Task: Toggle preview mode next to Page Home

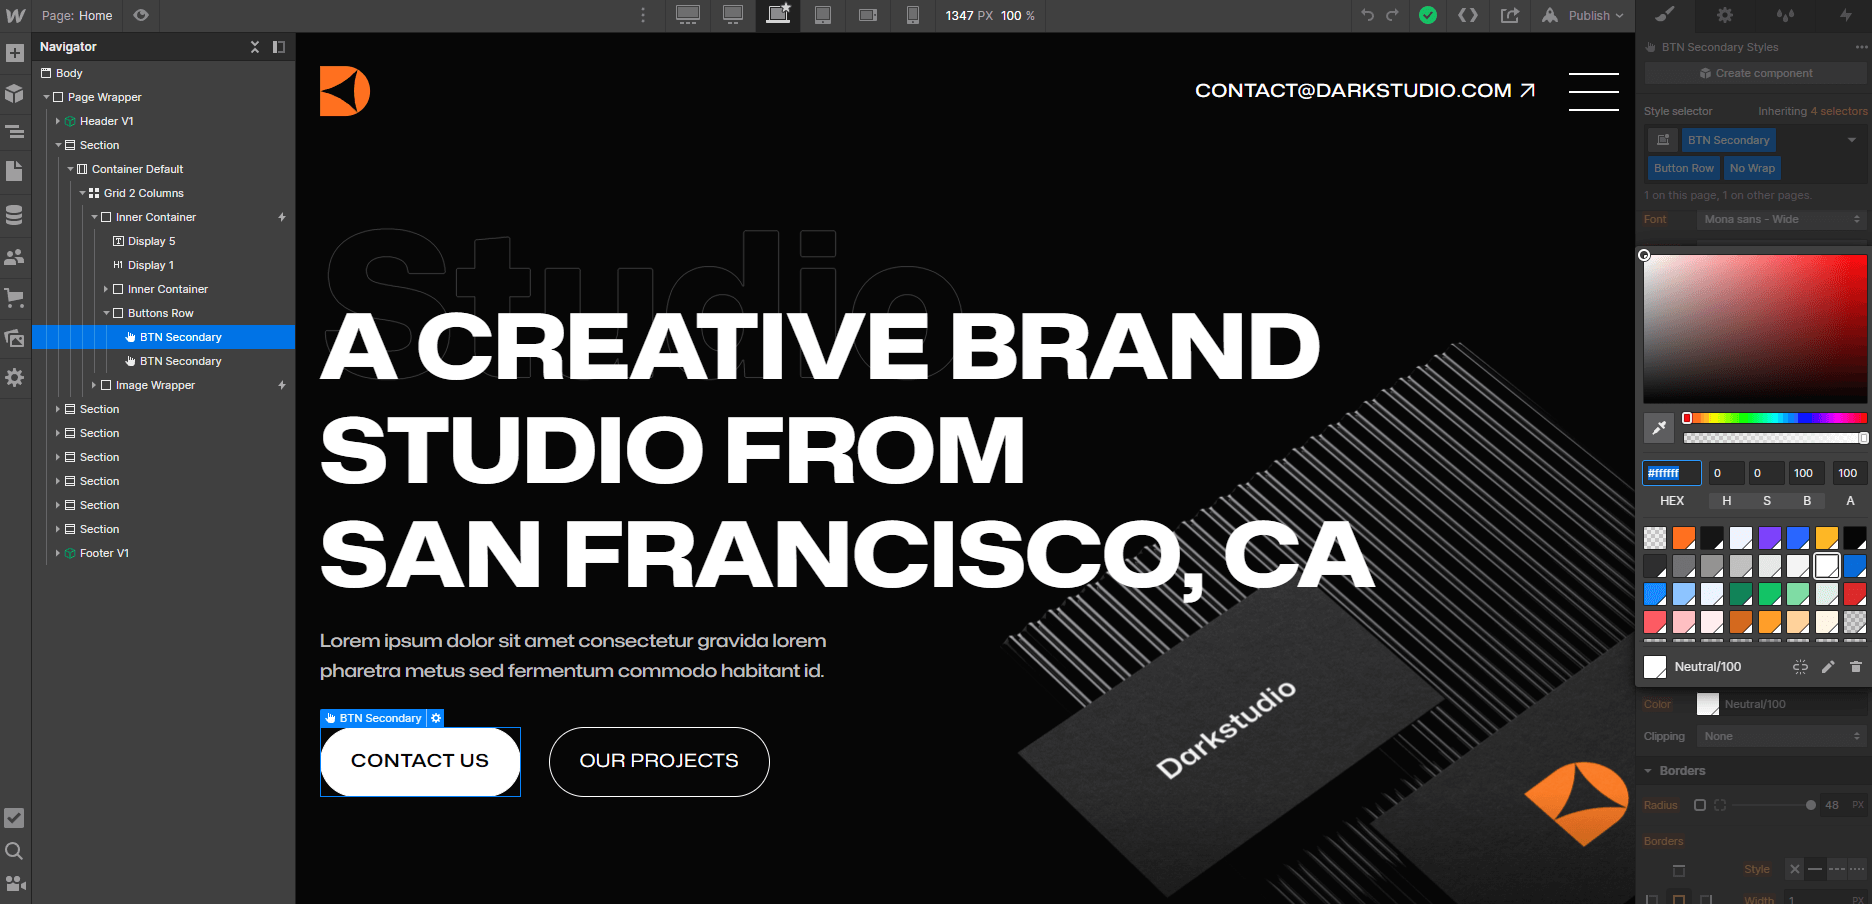Action: 140,16
